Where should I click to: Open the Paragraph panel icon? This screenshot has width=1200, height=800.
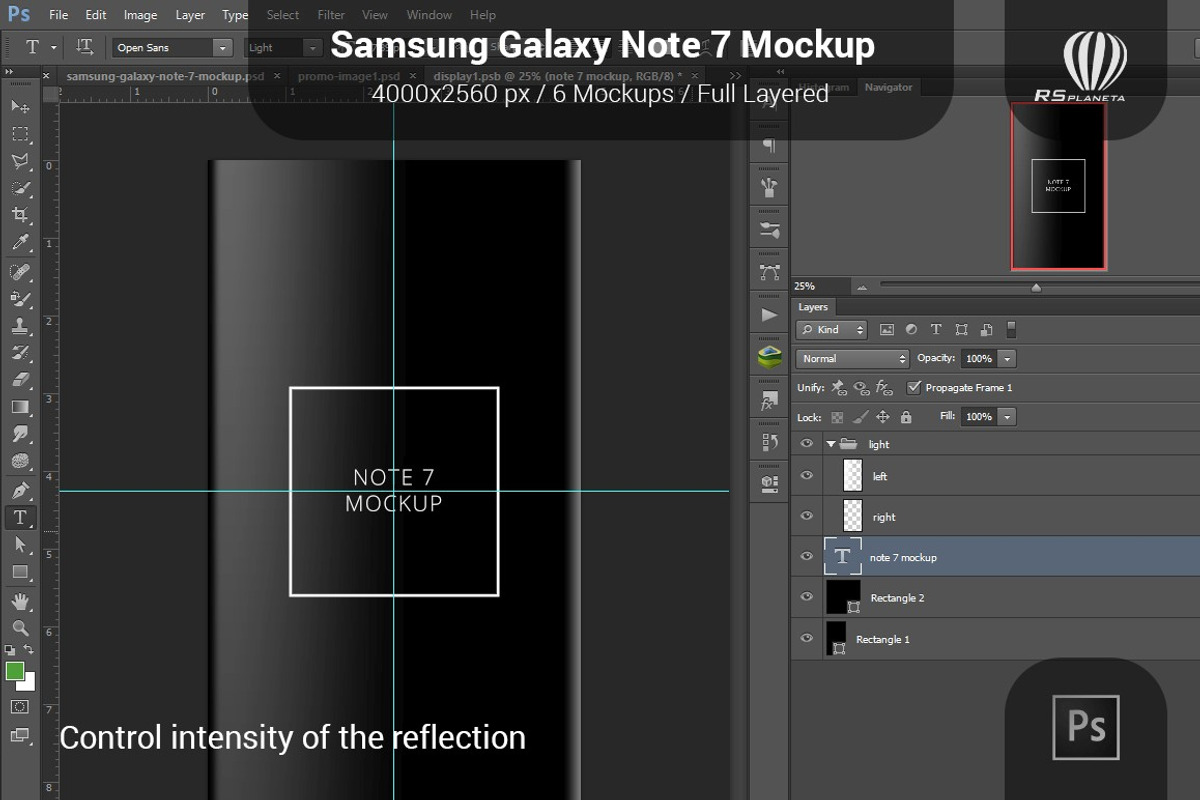pyautogui.click(x=769, y=145)
